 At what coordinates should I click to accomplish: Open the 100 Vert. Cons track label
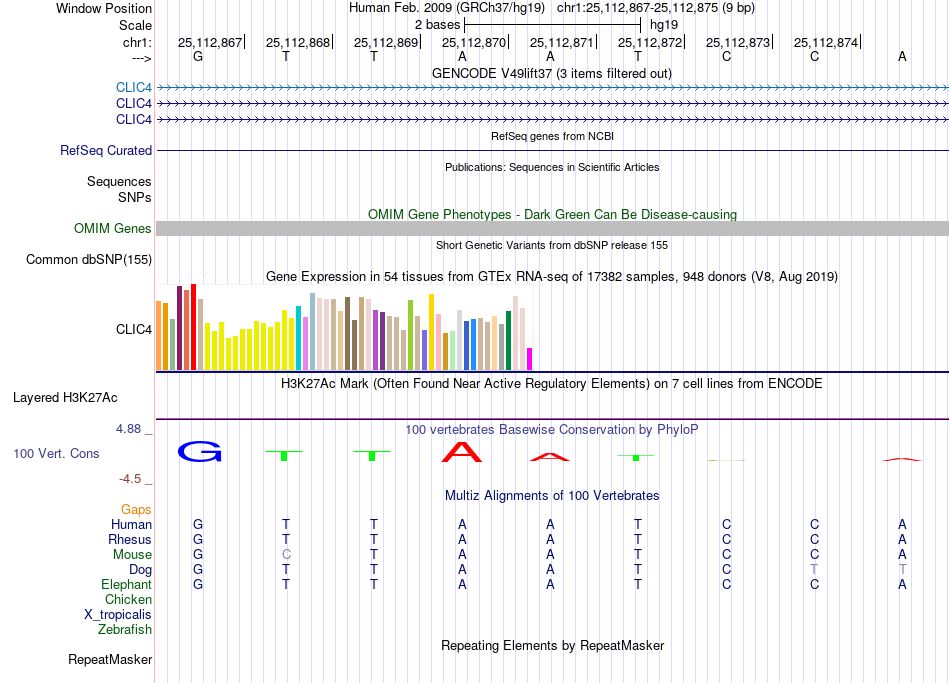tap(56, 453)
